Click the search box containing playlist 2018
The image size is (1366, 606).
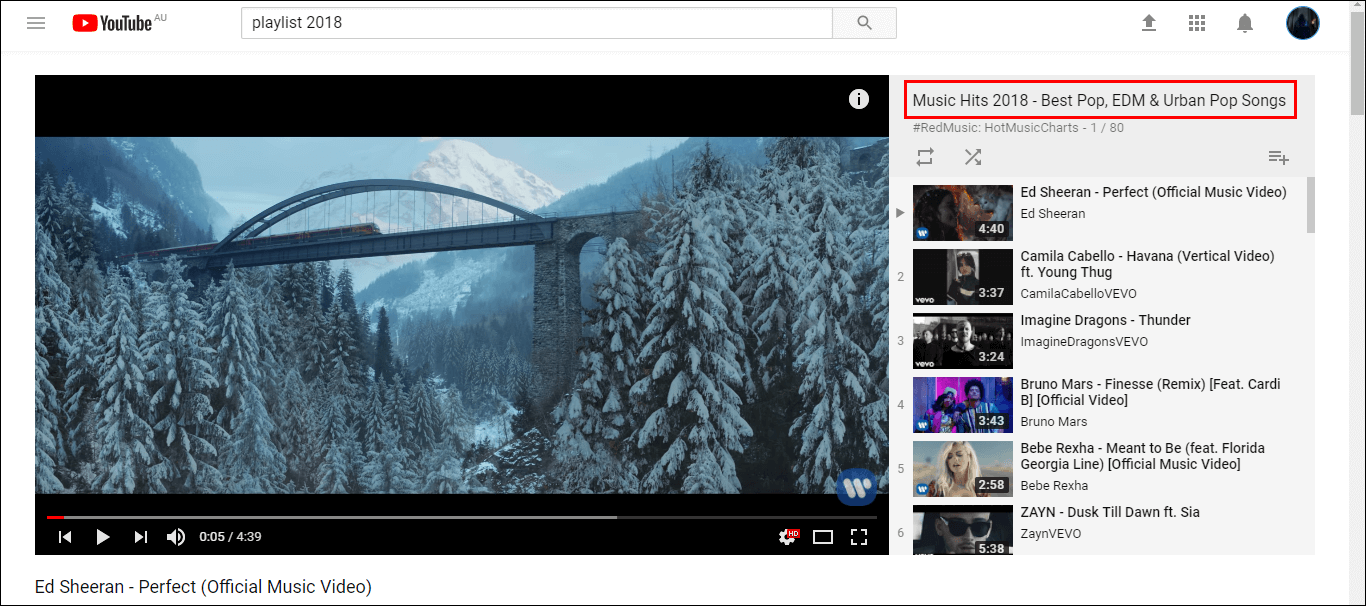536,23
